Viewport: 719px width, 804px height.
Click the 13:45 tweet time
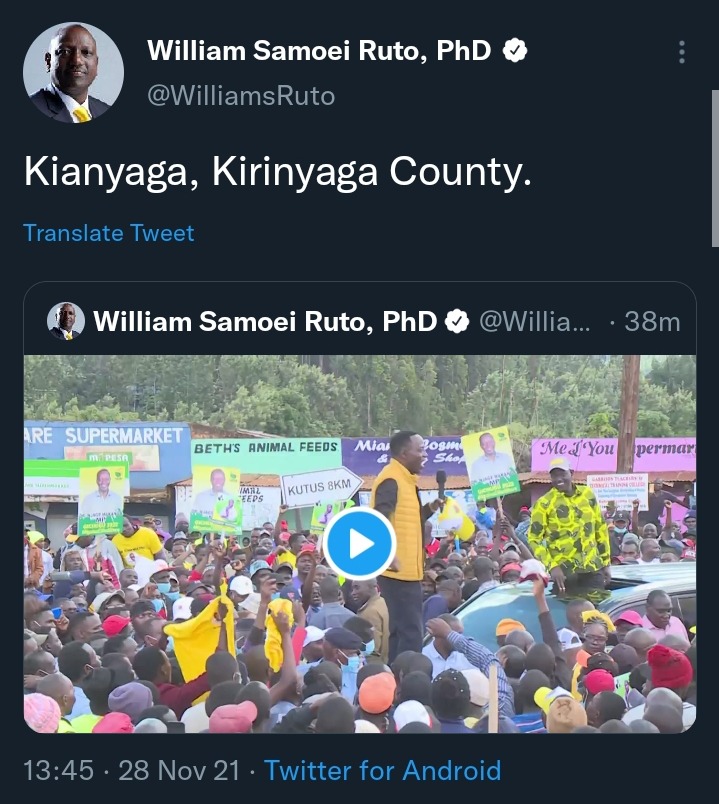click(58, 770)
